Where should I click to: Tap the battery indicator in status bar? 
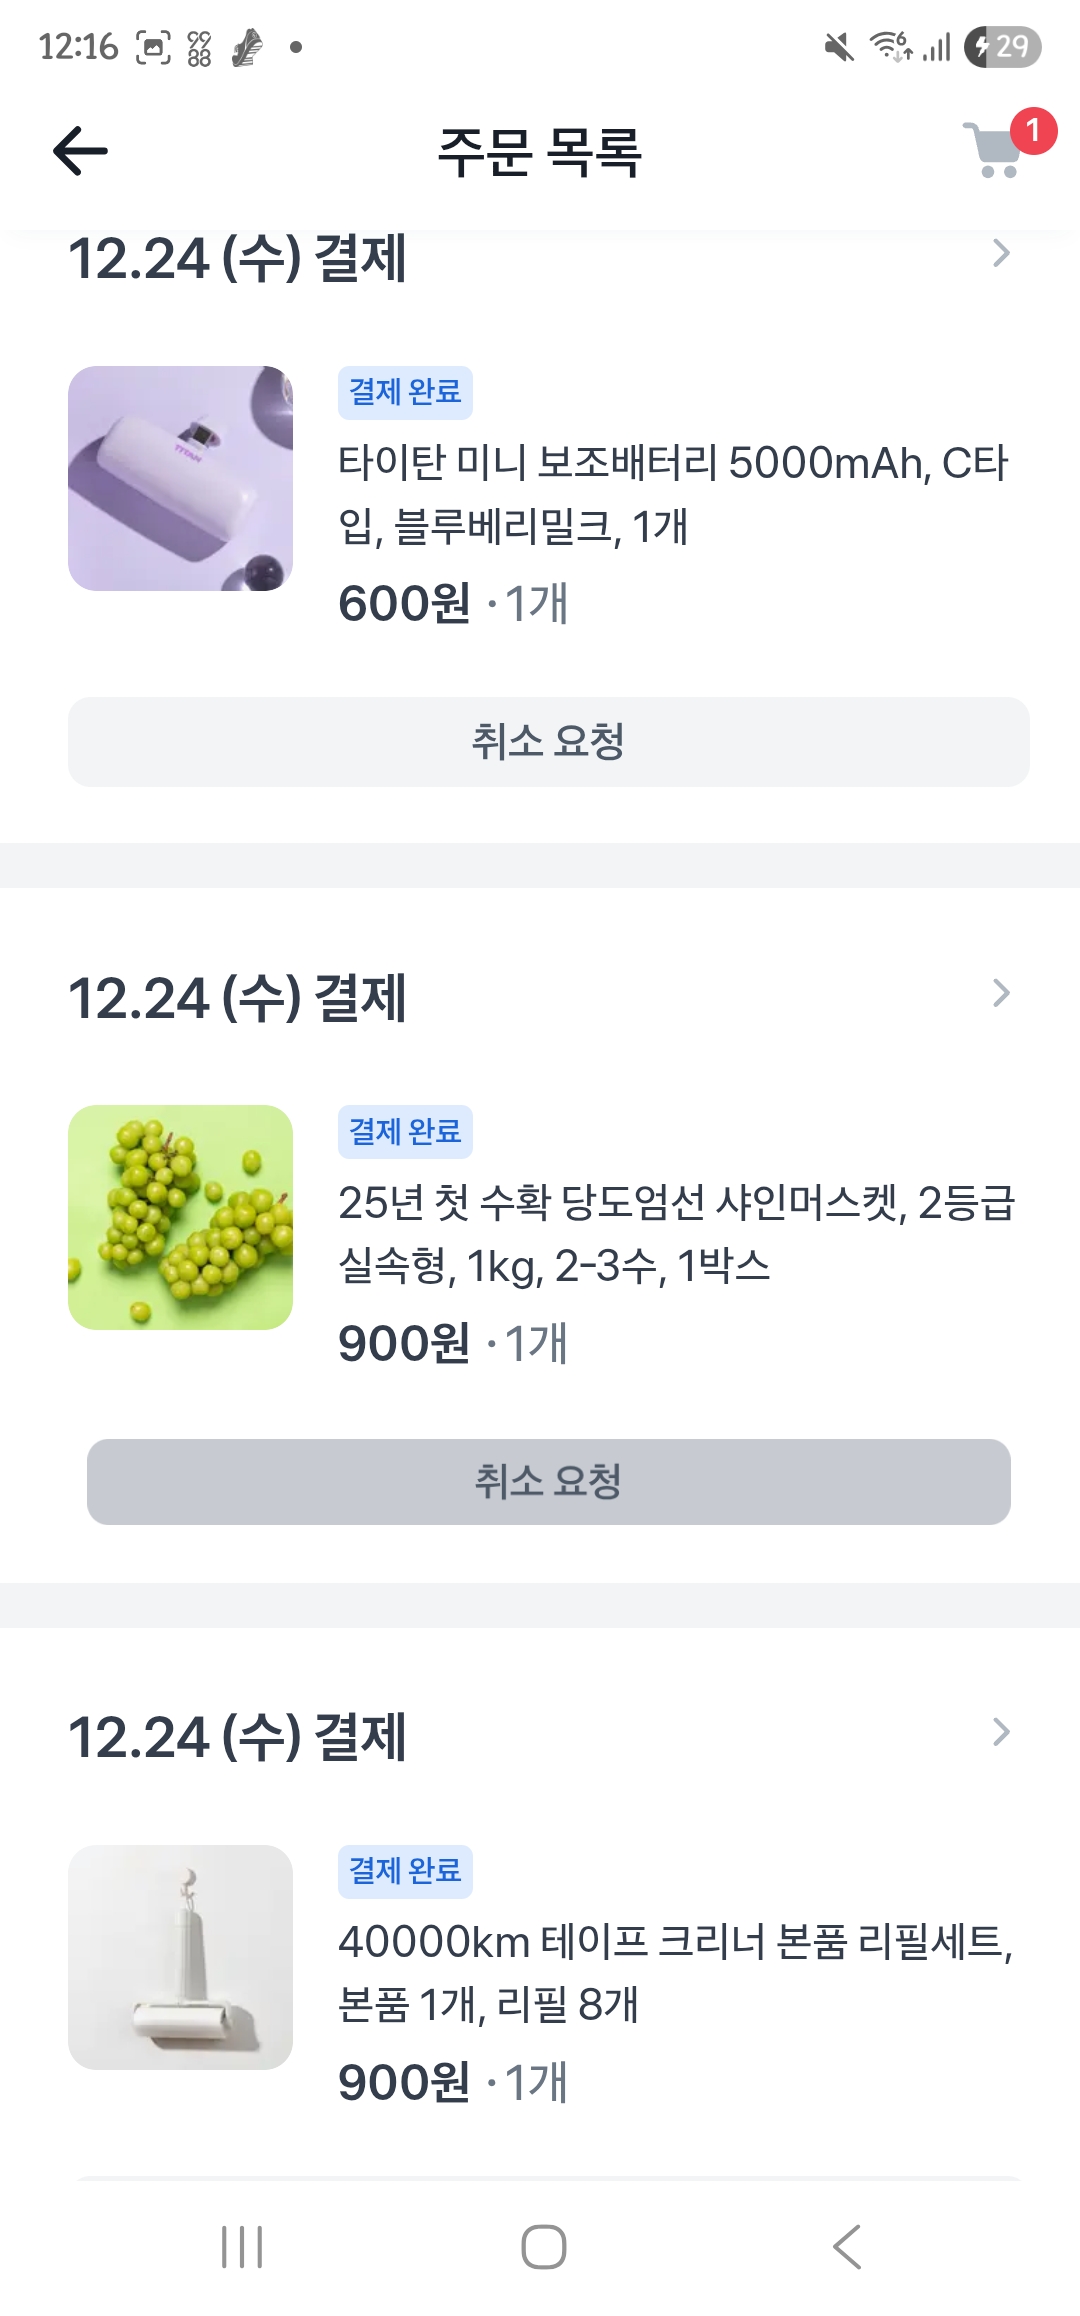point(1002,47)
